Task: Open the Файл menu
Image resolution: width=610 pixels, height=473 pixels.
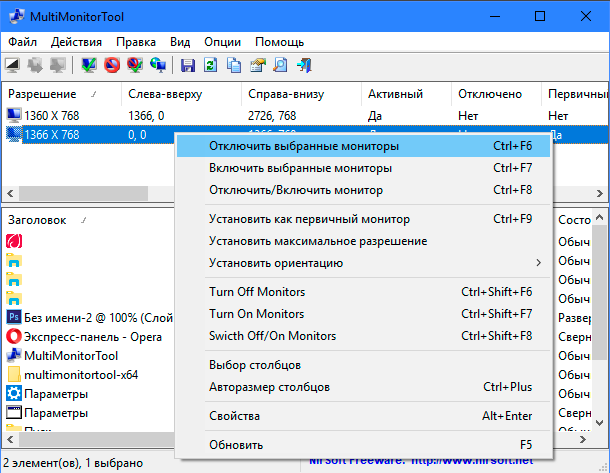Action: point(23,42)
